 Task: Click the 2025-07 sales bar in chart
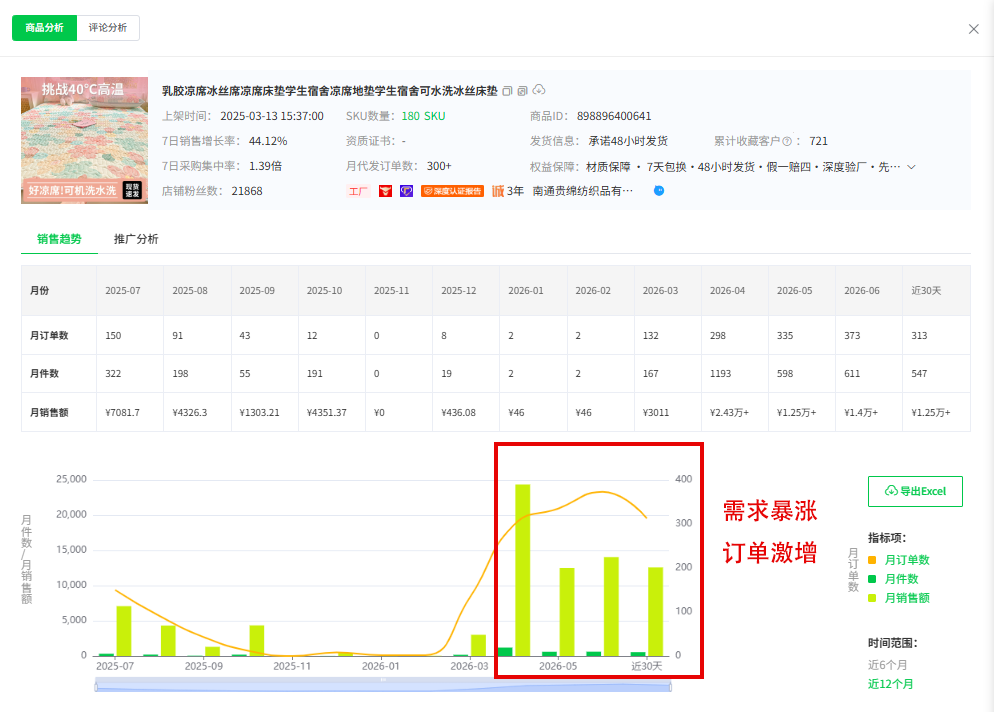coord(124,631)
